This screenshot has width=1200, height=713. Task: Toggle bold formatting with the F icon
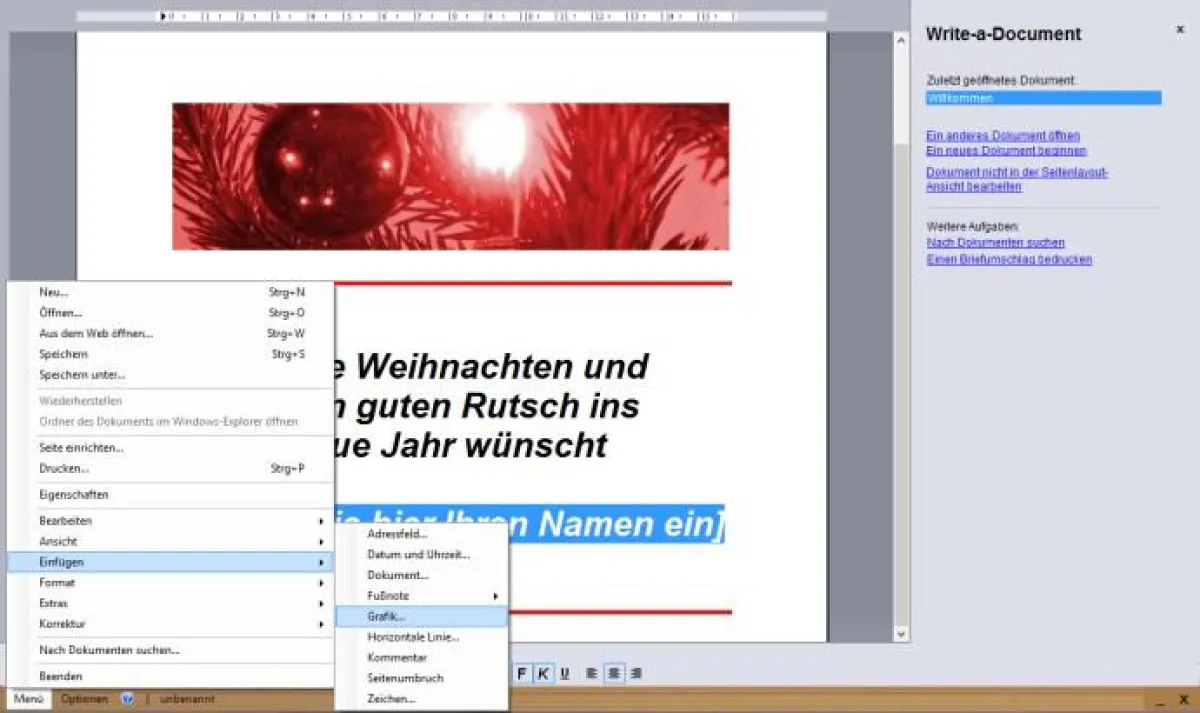520,673
